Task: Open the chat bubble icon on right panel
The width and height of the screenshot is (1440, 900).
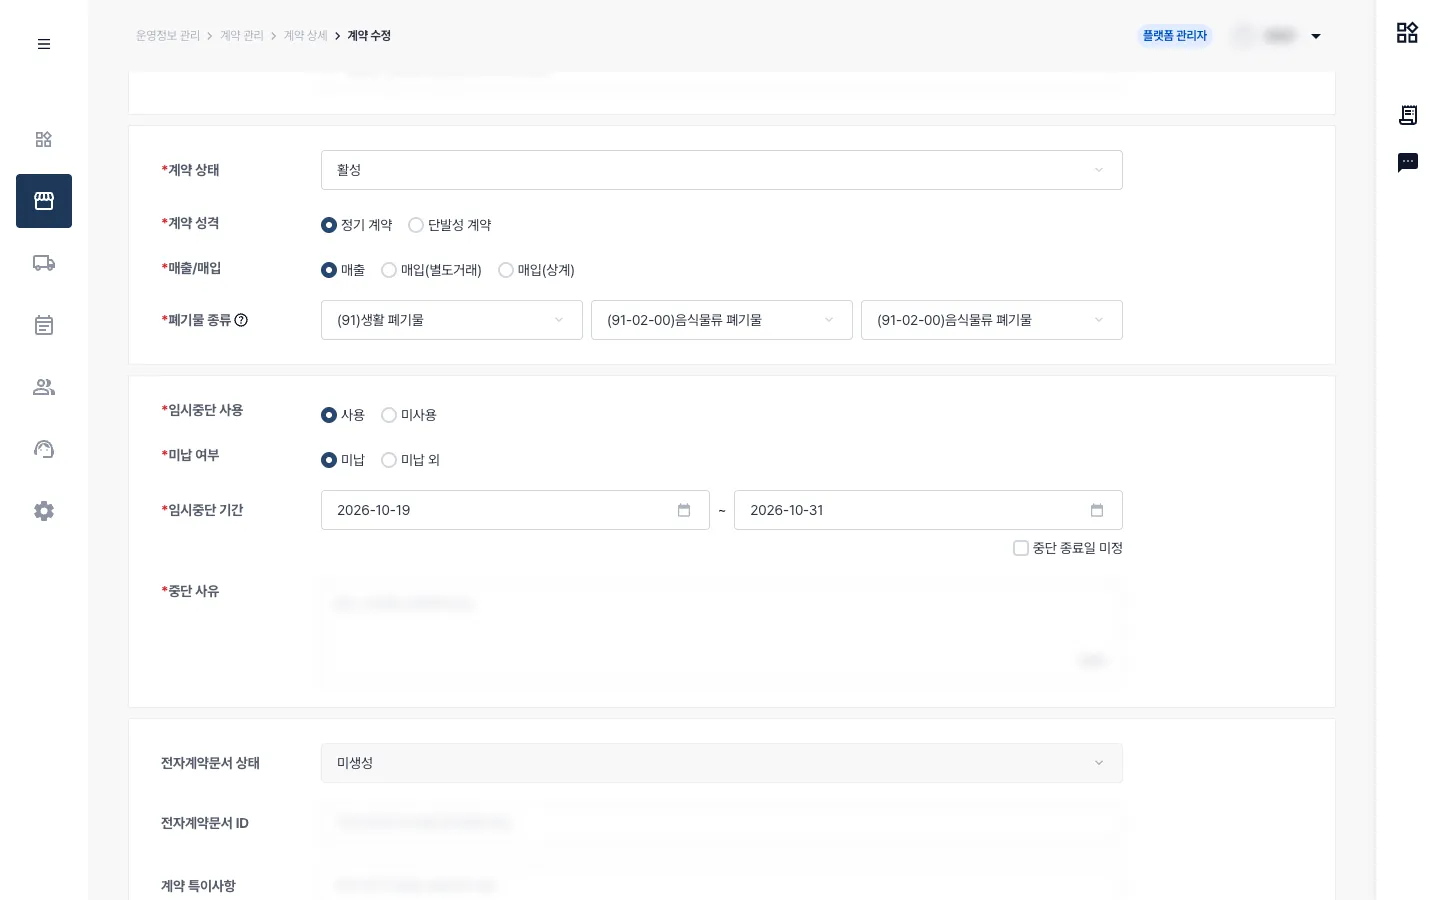Action: click(1408, 162)
